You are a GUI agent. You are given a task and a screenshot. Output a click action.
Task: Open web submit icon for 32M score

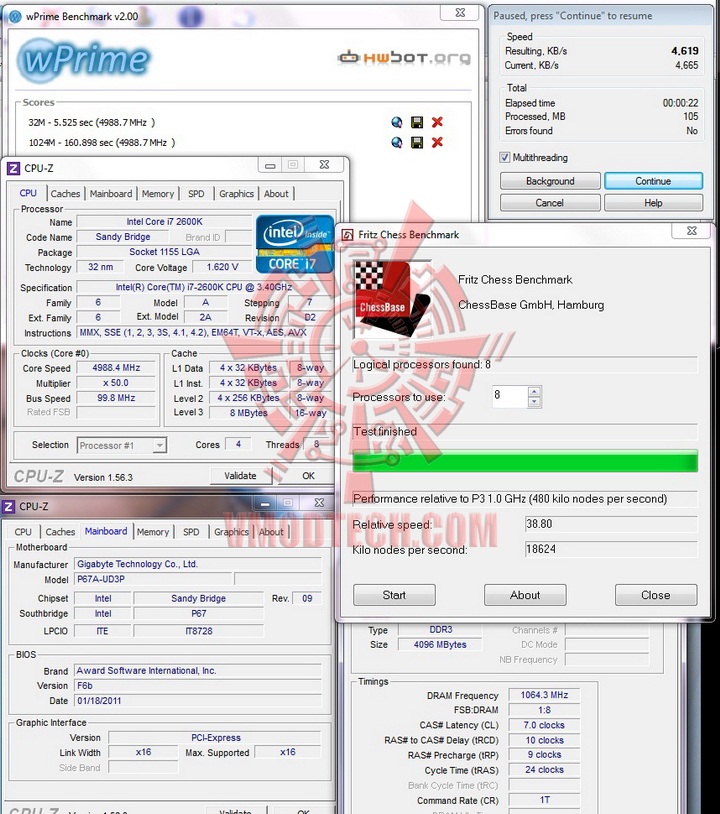397,123
